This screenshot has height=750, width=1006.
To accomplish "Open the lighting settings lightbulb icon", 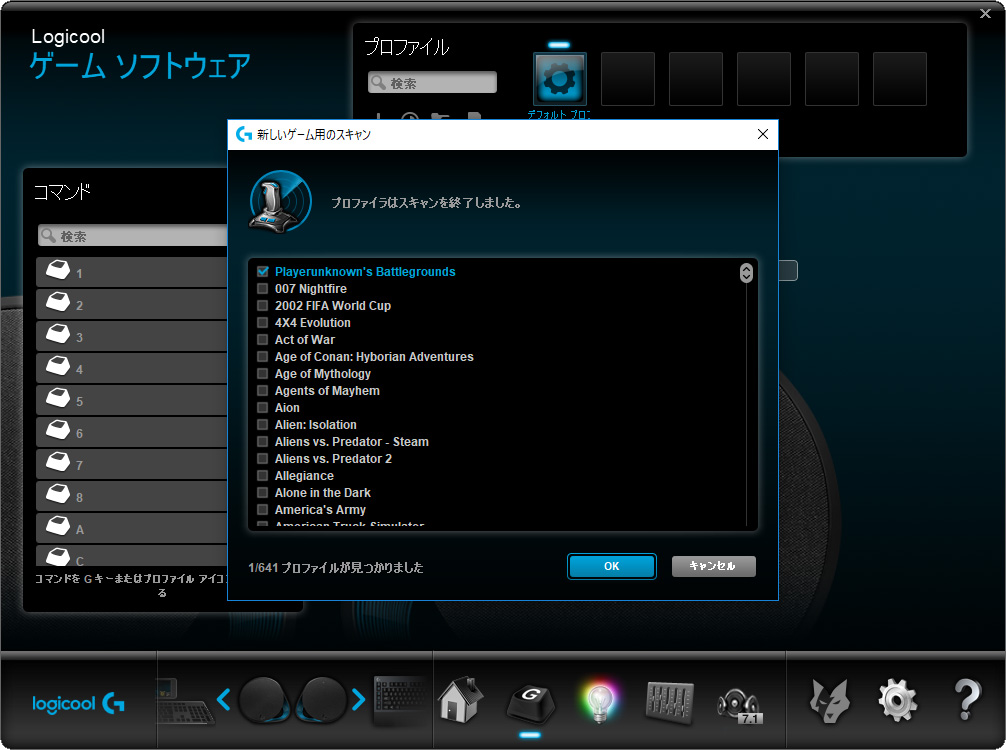I will tap(599, 701).
